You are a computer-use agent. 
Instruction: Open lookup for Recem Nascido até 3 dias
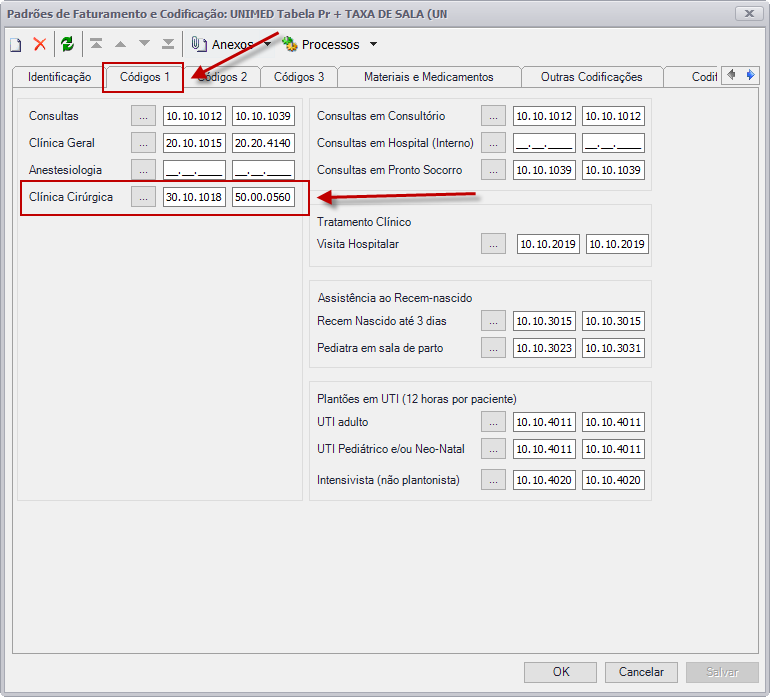point(494,321)
